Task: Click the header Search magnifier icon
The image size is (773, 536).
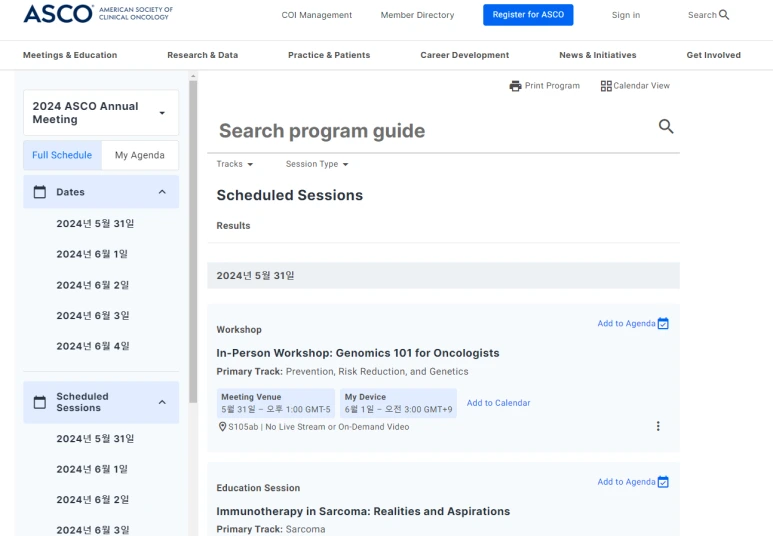Action: 724,15
